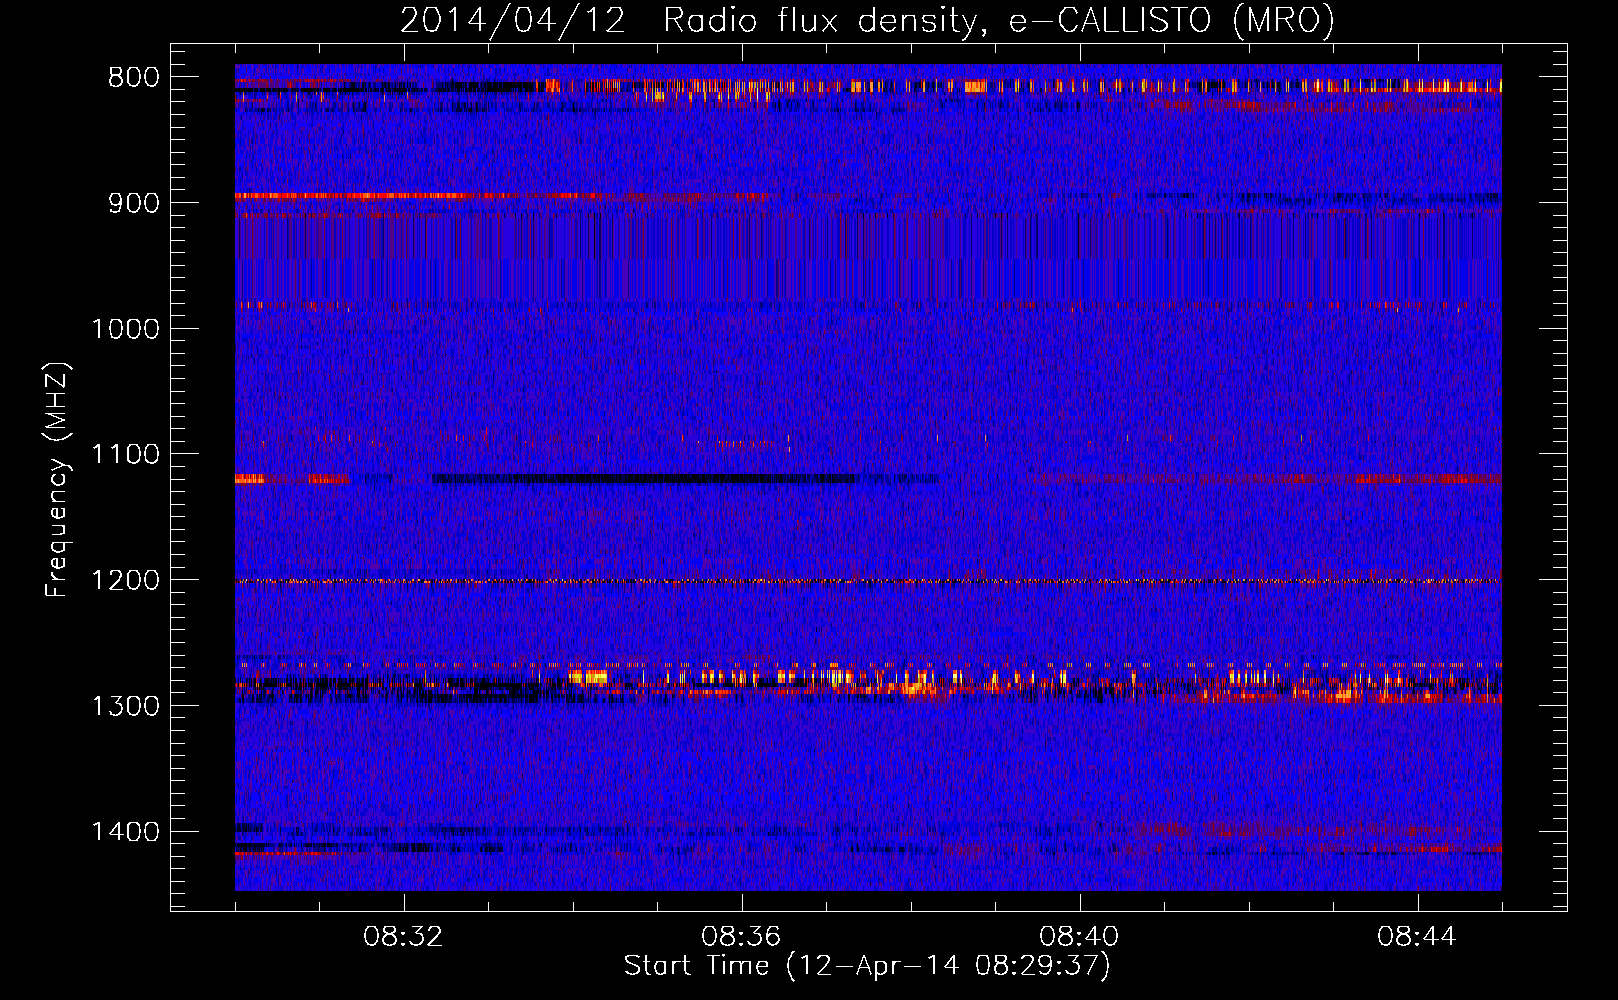Click the 08:36 time tick label
This screenshot has width=1618, height=1000.
coord(741,937)
